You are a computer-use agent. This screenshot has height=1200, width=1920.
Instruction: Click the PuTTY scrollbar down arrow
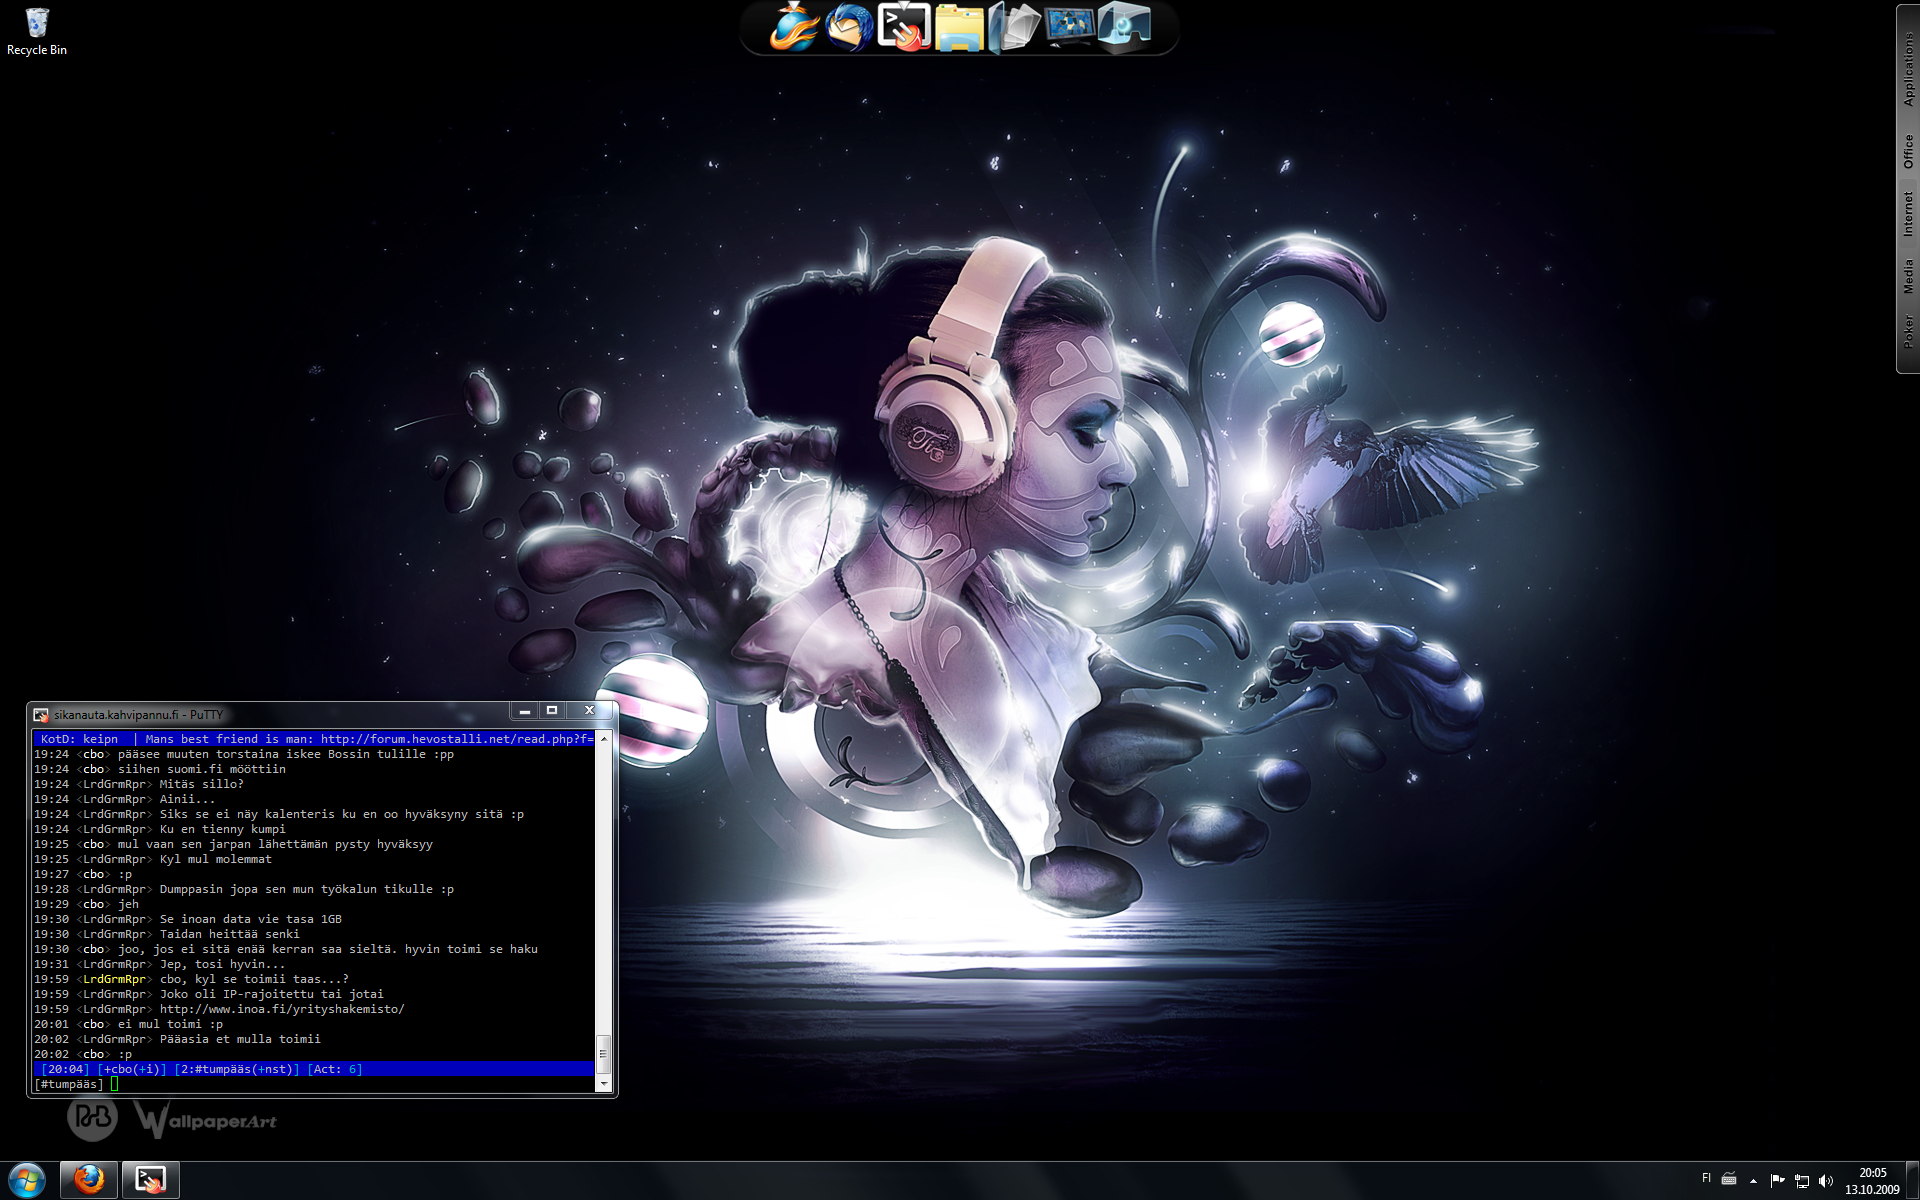tap(603, 1084)
